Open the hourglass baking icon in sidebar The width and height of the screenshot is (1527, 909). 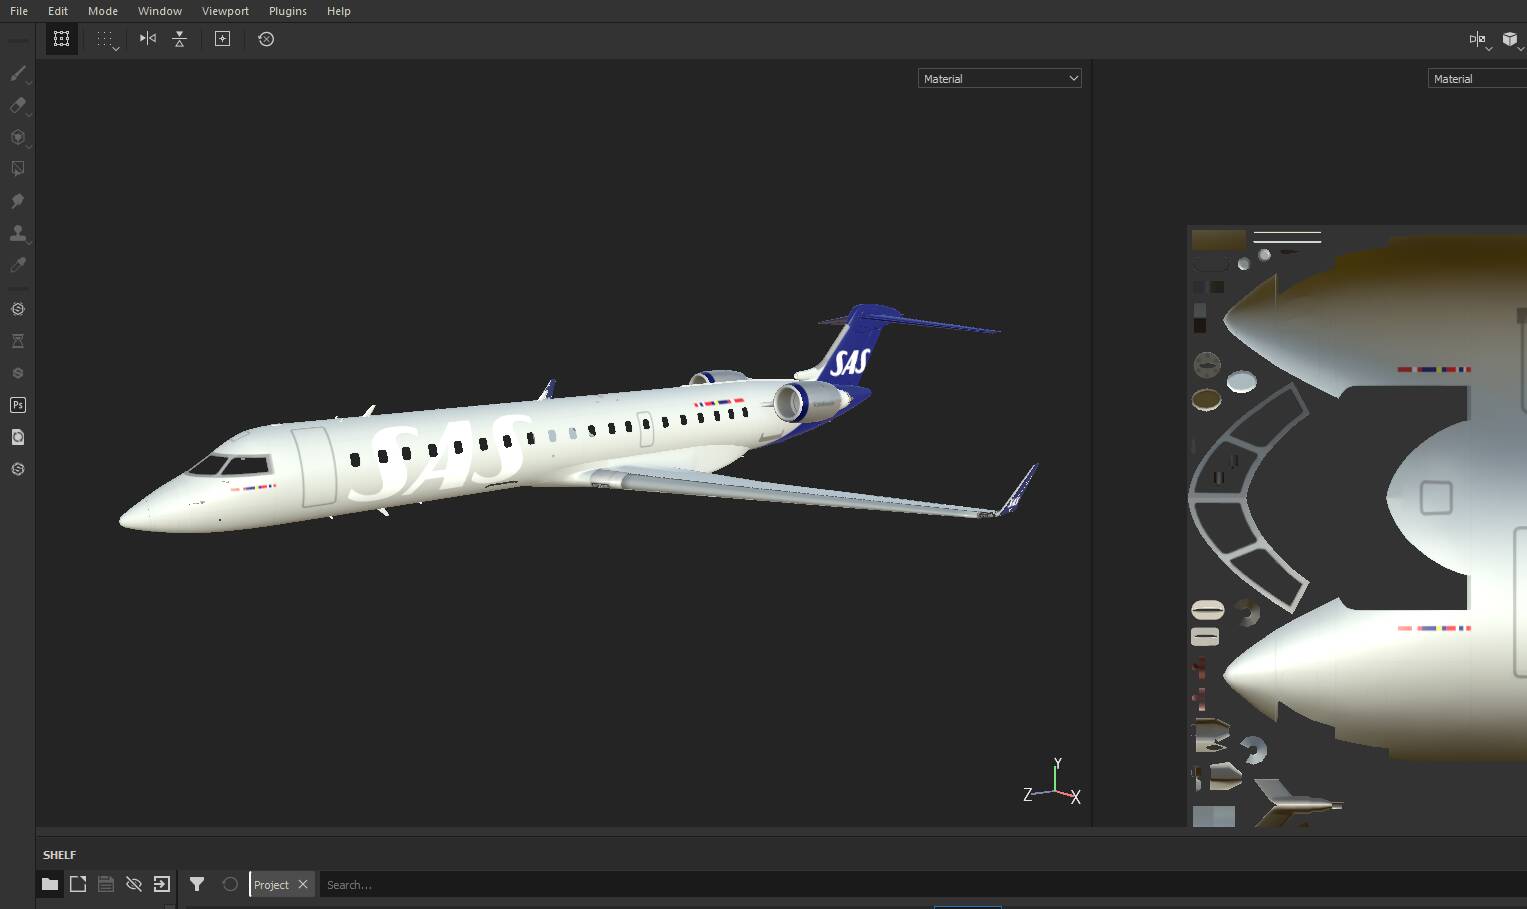17,341
